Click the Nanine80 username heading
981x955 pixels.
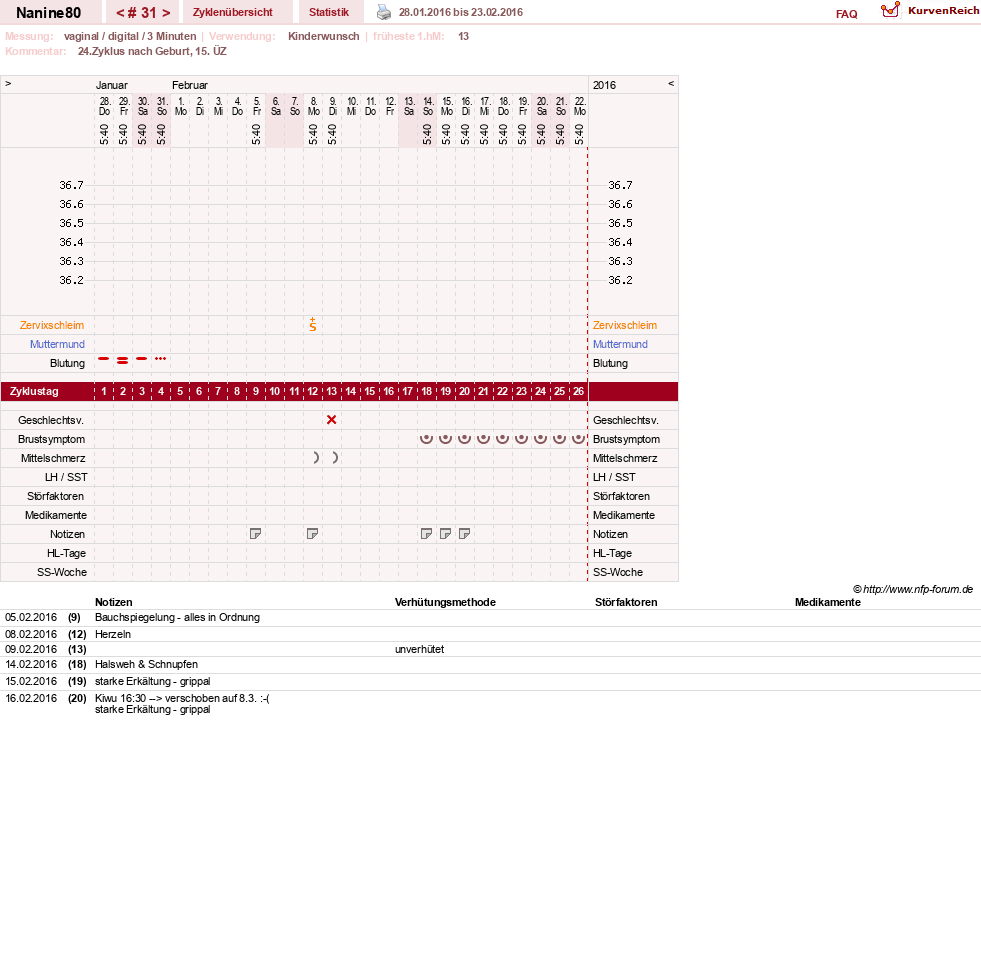click(48, 13)
